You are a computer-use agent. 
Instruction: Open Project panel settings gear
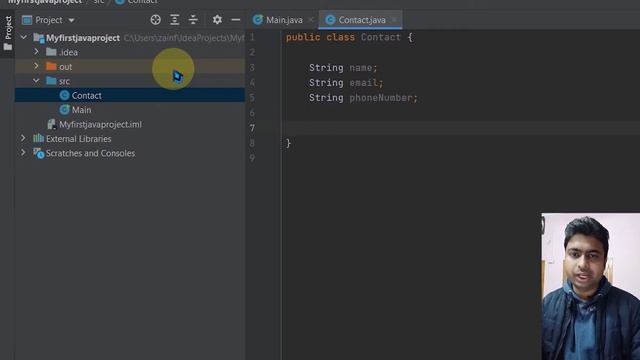tap(217, 20)
